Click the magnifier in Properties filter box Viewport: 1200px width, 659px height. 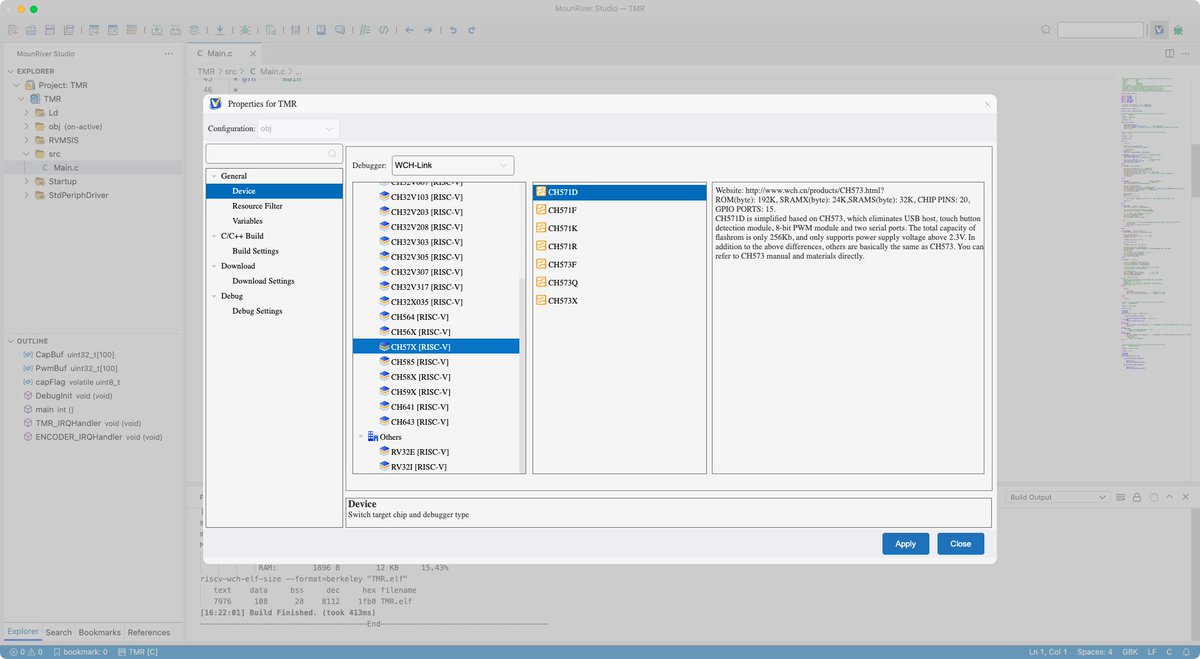333,154
